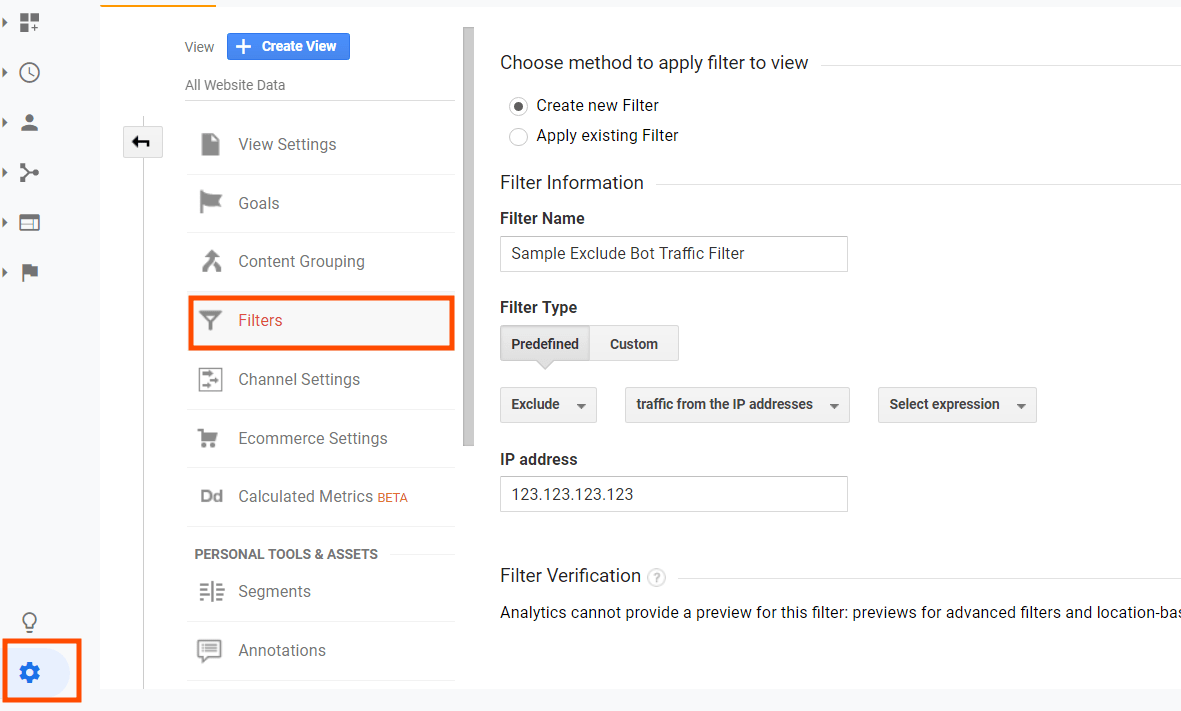
Task: Click the IP address input field
Action: pos(673,493)
